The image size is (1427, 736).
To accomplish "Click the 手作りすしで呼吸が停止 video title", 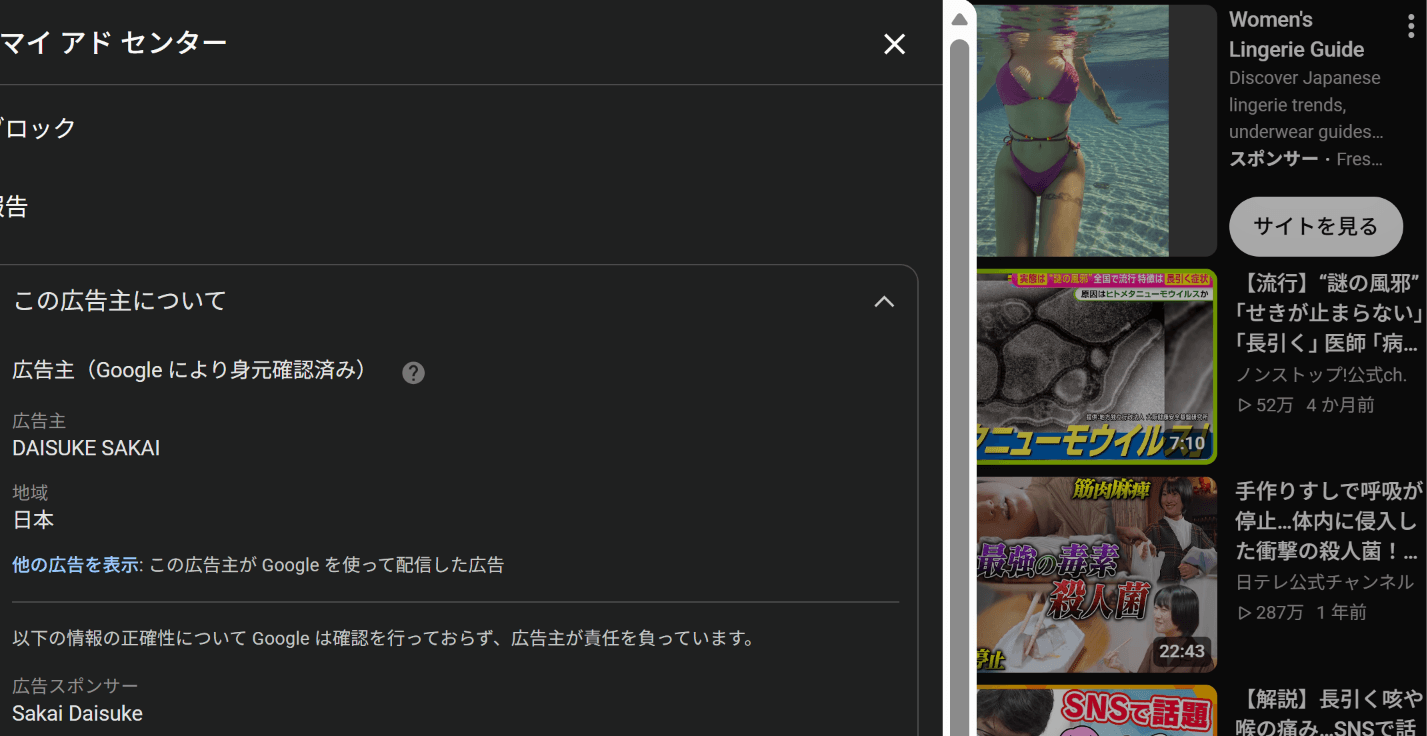I will coord(1329,521).
